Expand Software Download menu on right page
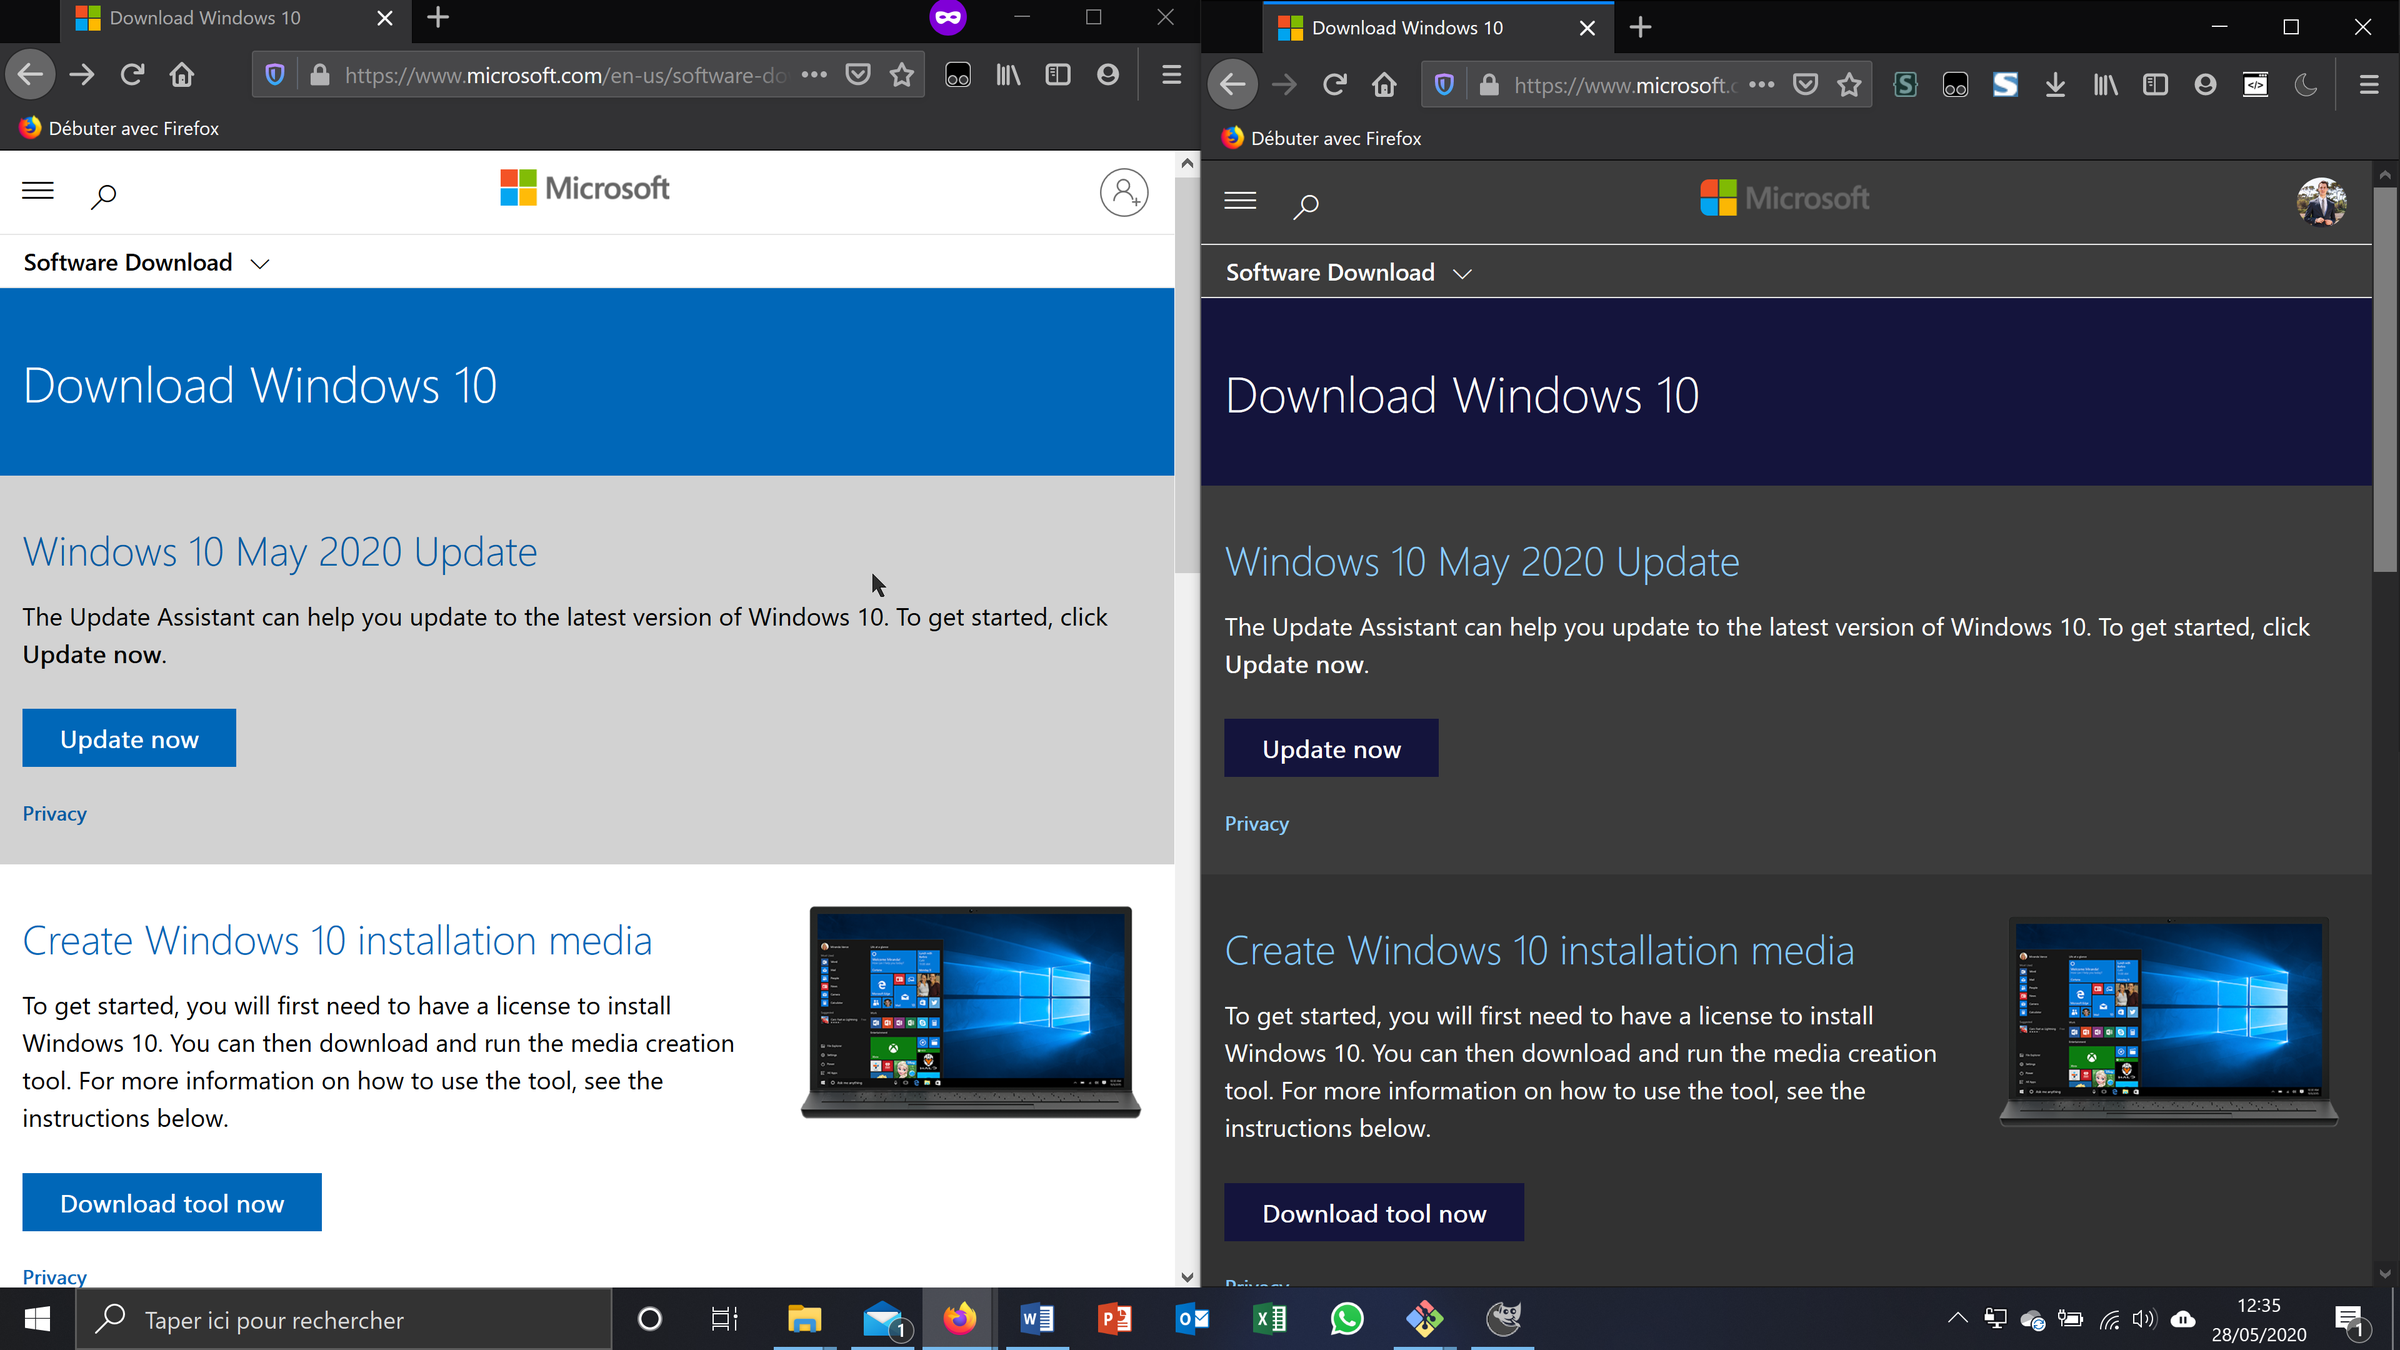This screenshot has height=1350, width=2400. [x=1349, y=273]
